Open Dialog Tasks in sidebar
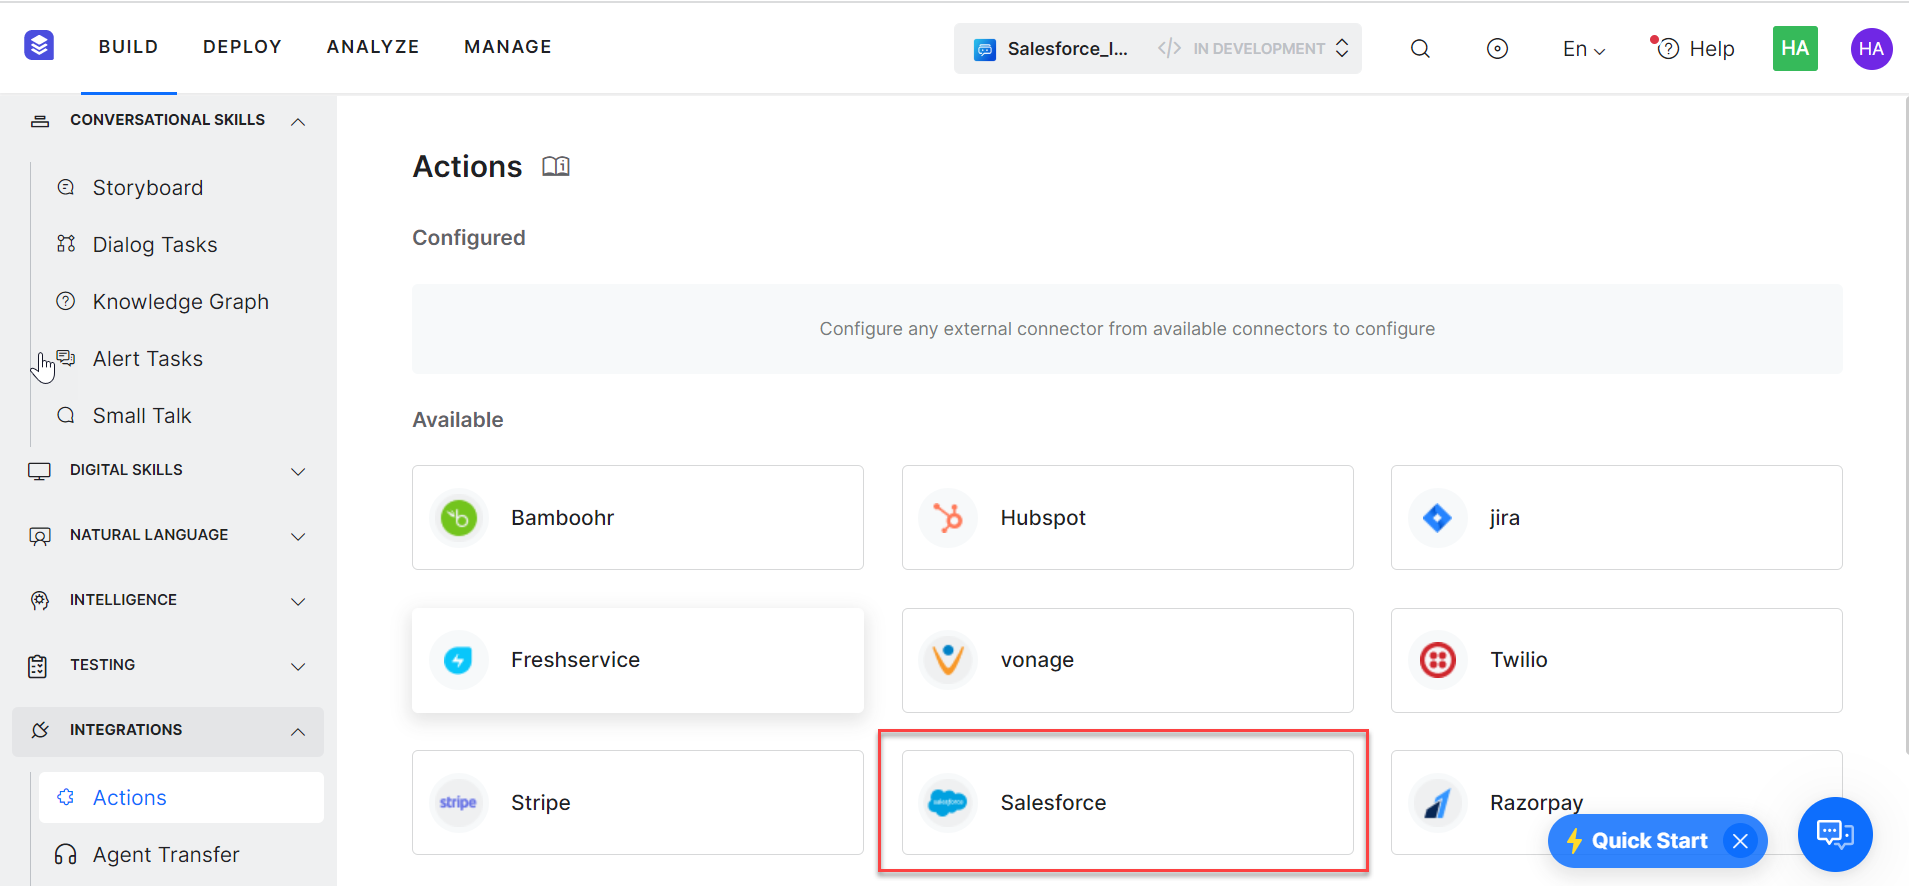1909x886 pixels. 155,245
